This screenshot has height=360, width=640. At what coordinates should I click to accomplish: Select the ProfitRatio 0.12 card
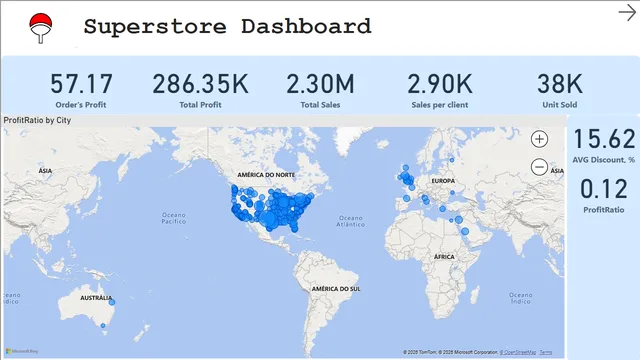click(604, 196)
